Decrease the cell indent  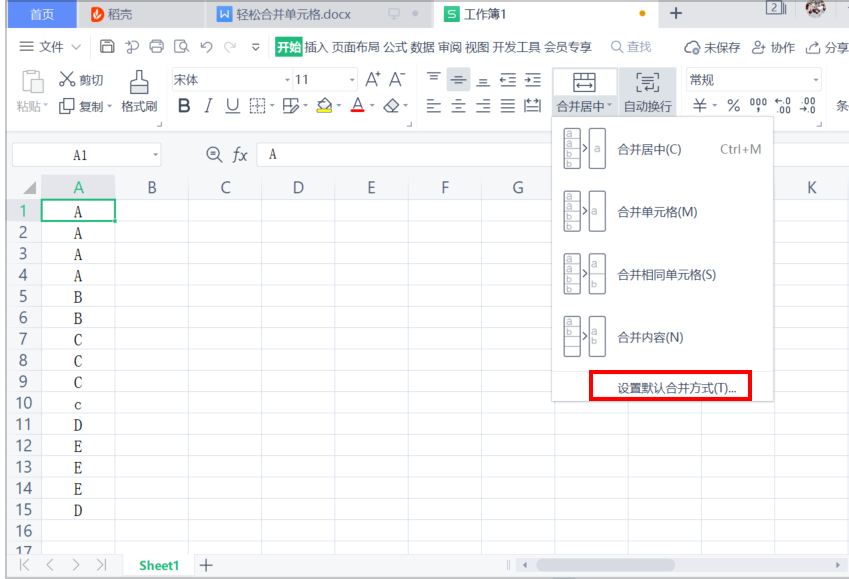point(508,80)
